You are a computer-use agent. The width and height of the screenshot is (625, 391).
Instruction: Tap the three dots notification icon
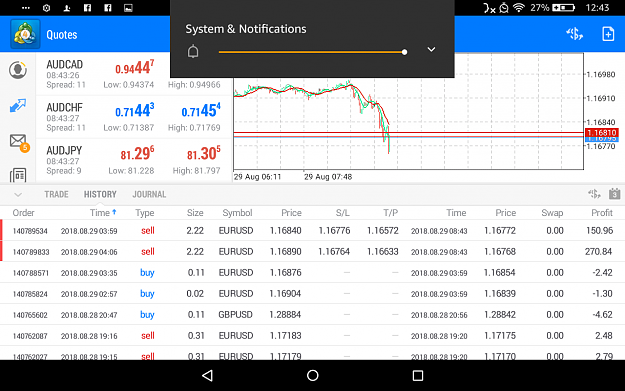pos(26,8)
